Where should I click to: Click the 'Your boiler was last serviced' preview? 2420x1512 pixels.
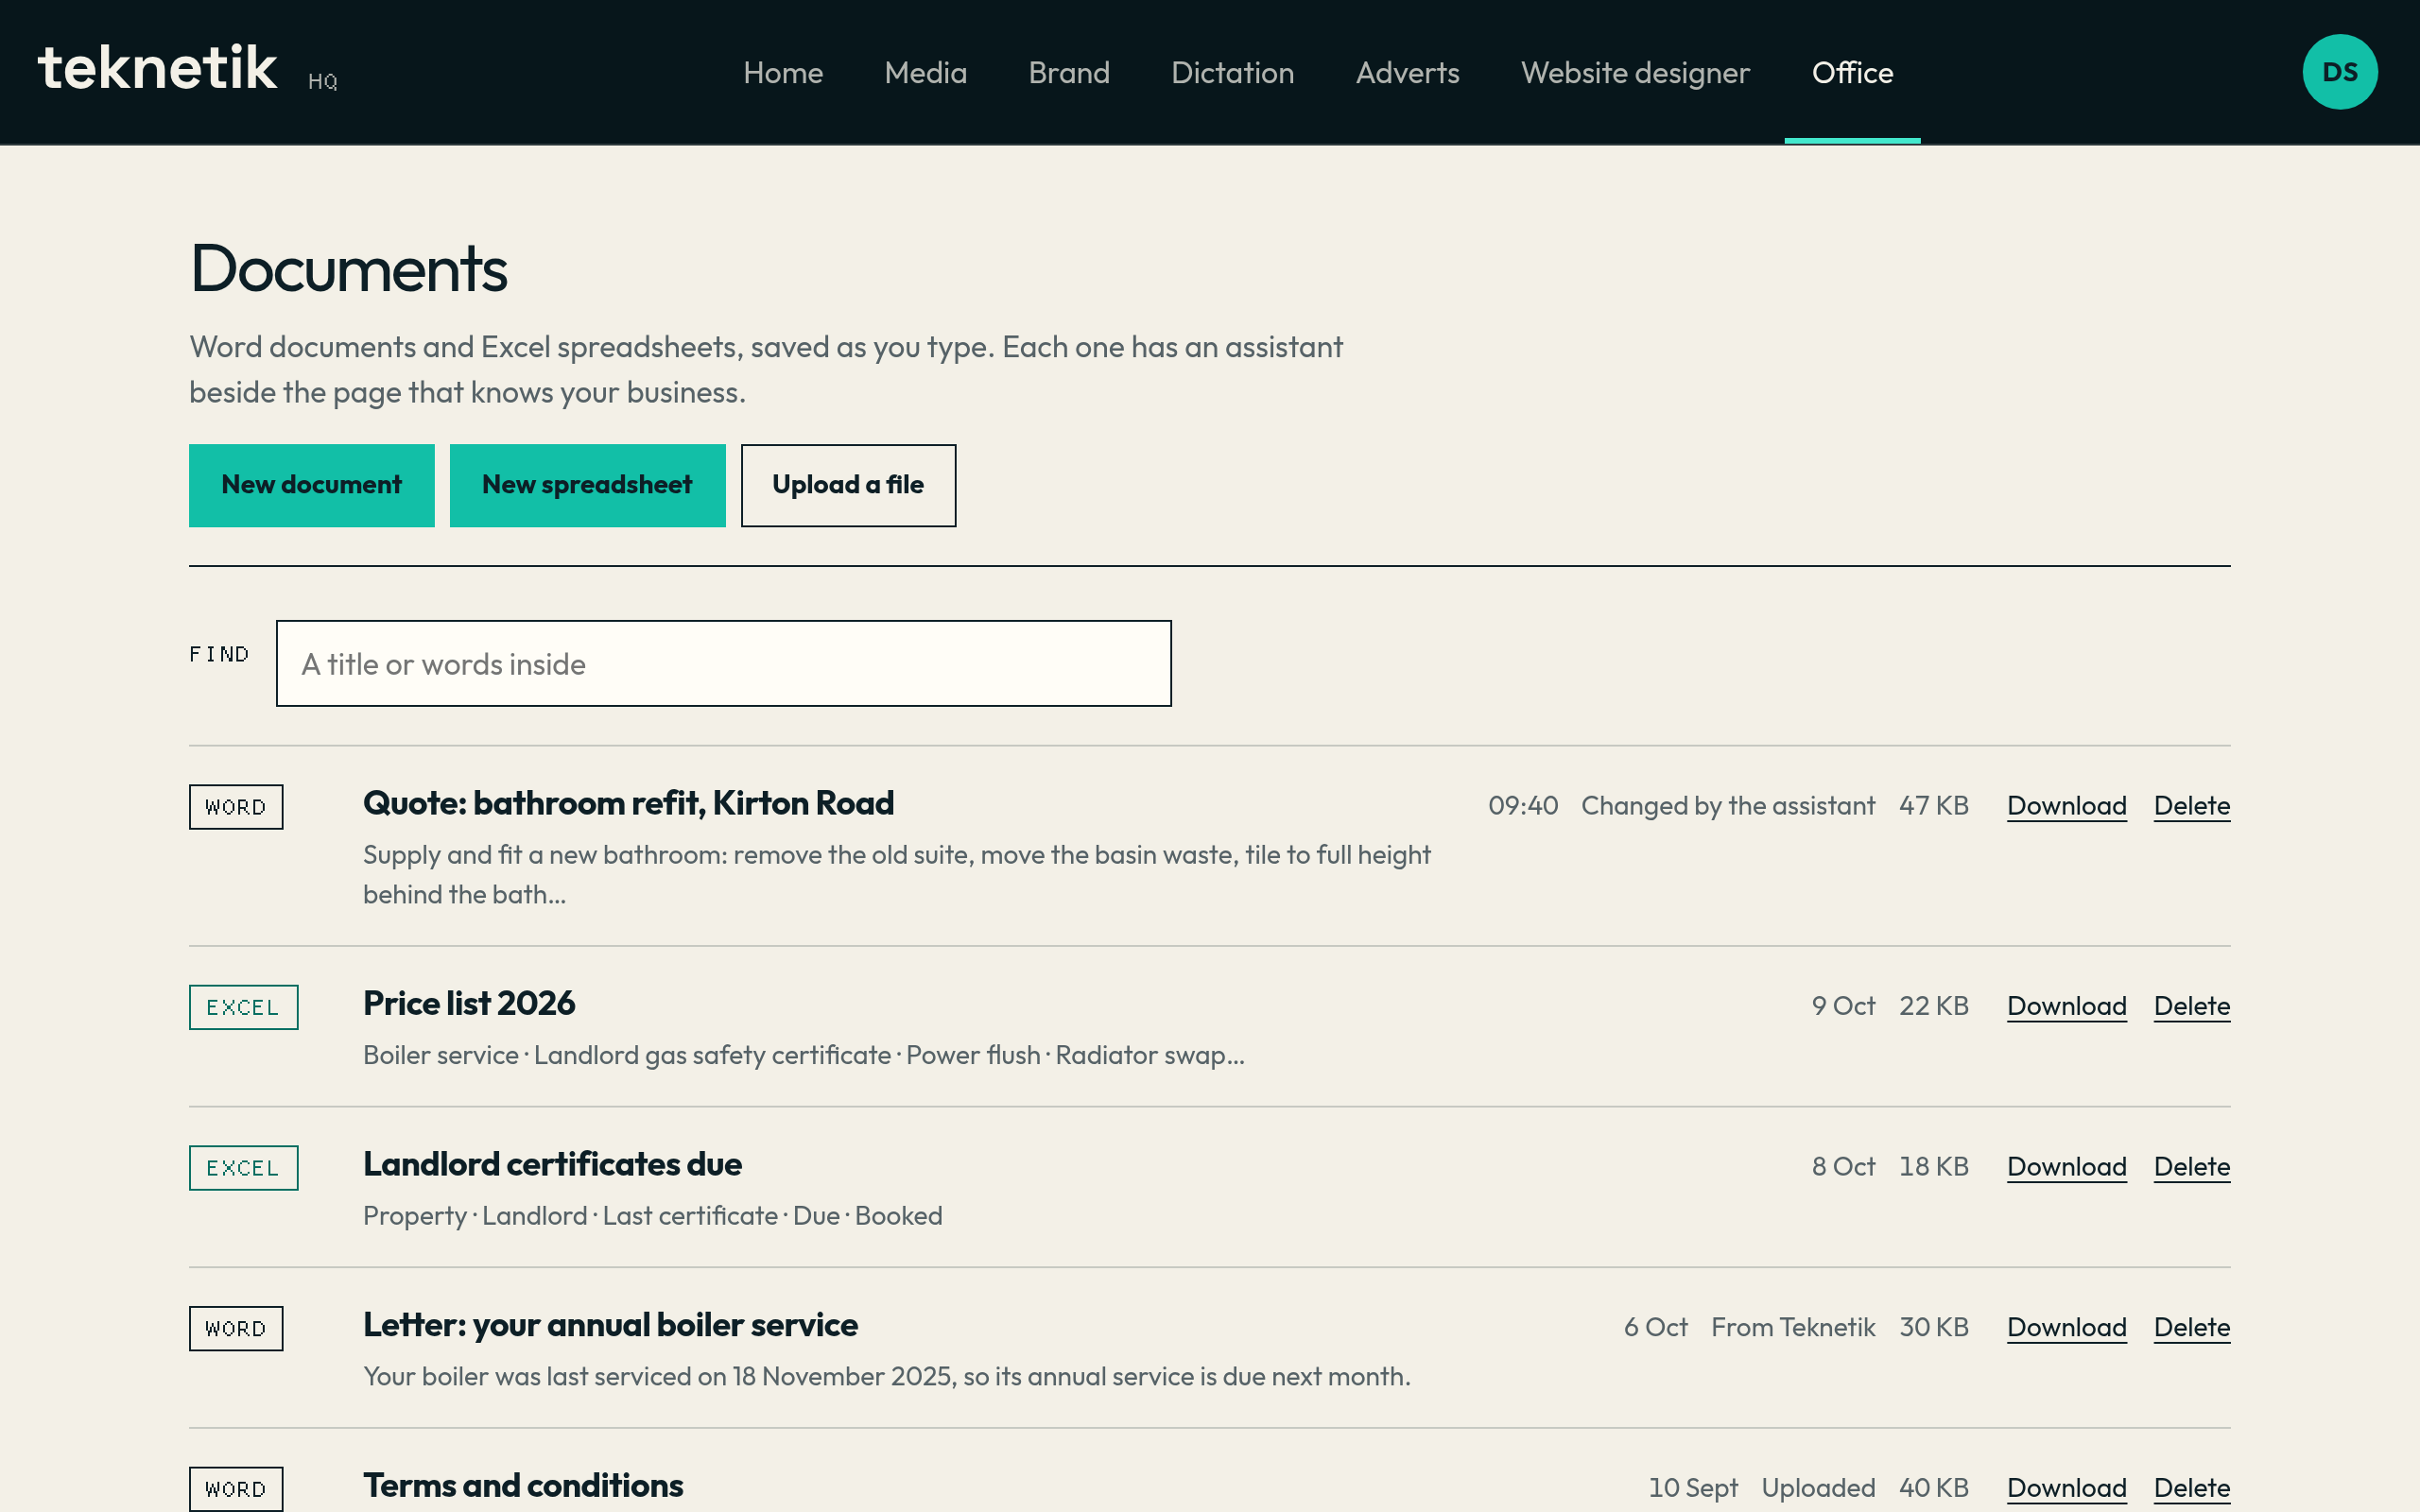pyautogui.click(x=886, y=1377)
